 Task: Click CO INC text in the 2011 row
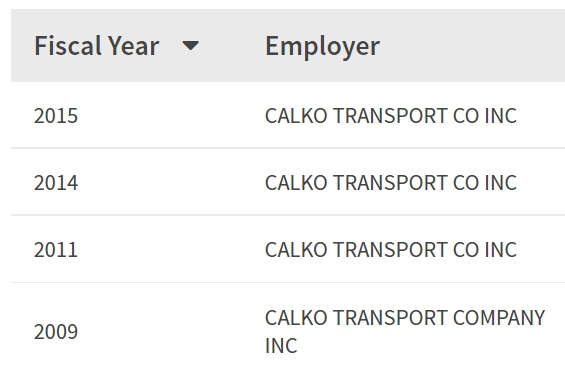click(x=485, y=250)
